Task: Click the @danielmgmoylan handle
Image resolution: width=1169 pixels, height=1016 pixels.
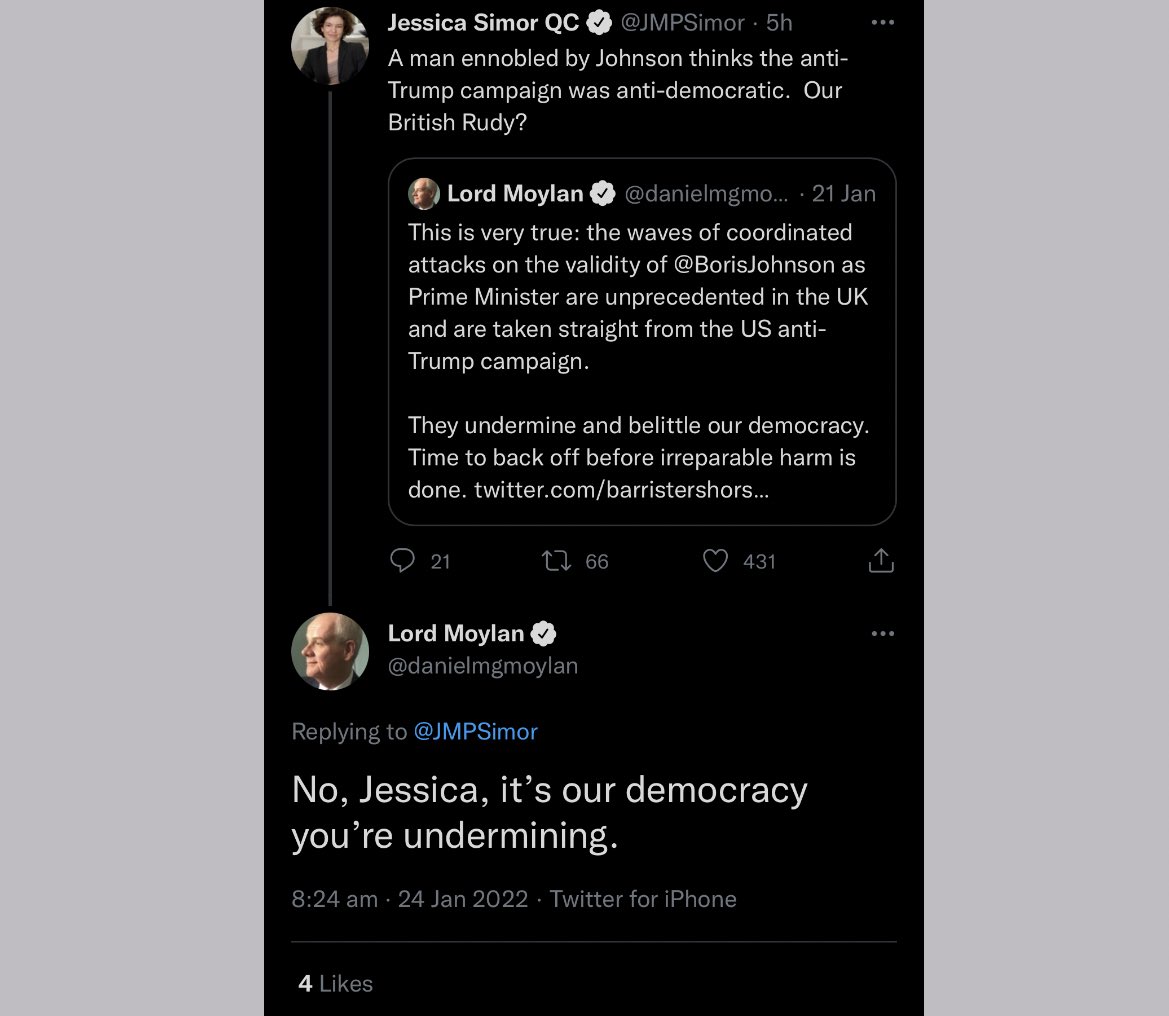Action: click(x=482, y=666)
